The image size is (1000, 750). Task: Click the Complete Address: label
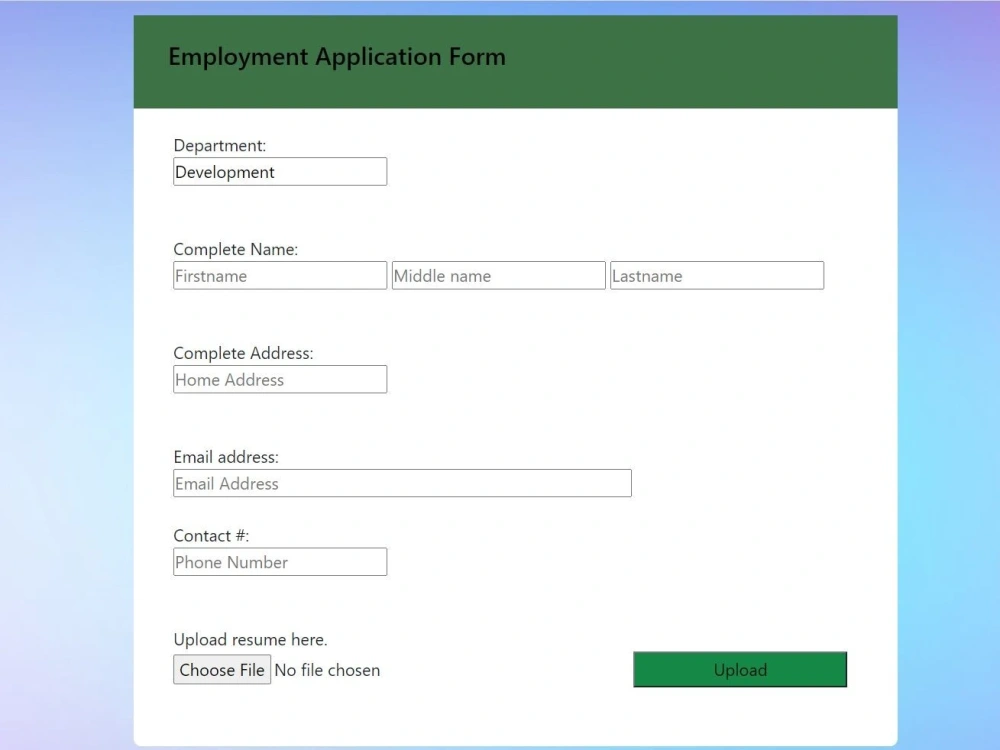pyautogui.click(x=243, y=353)
